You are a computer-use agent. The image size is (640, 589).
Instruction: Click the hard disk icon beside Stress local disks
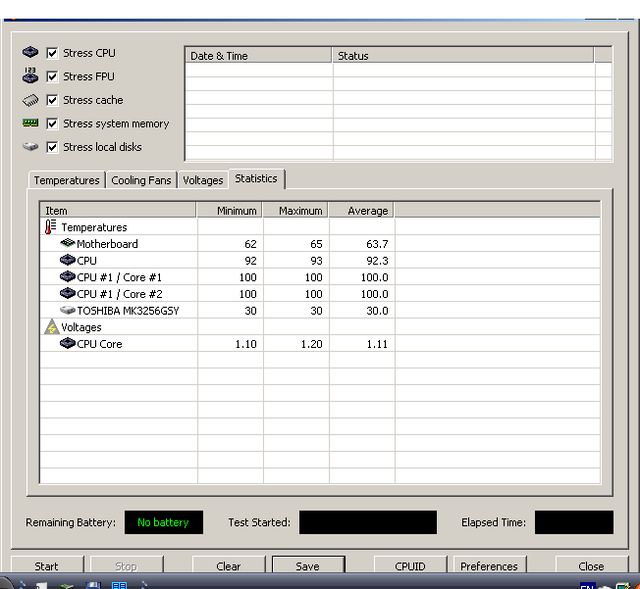(30, 147)
